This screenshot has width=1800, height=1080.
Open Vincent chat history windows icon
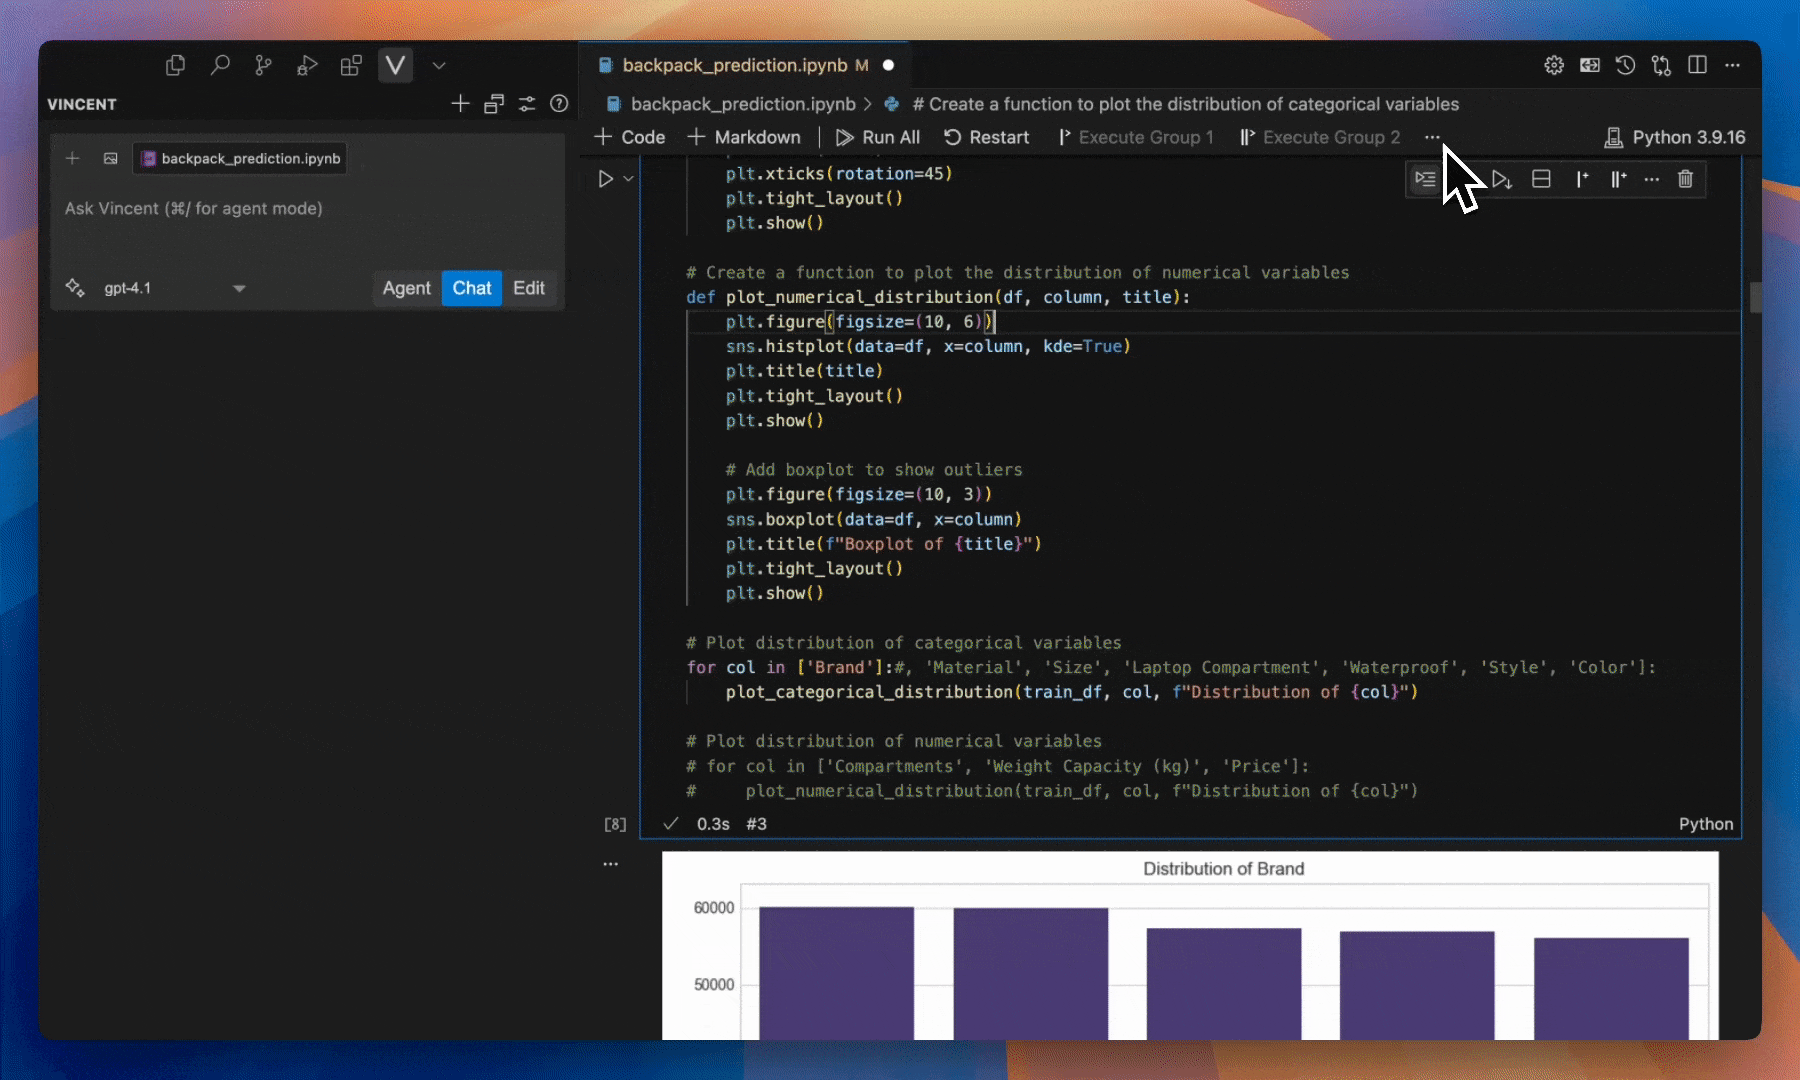[494, 103]
